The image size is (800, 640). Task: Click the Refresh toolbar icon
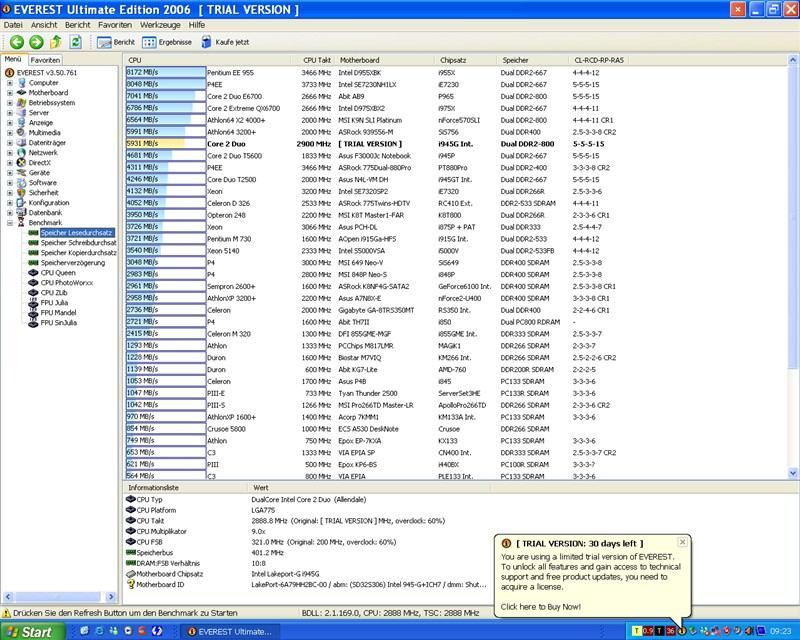(76, 42)
